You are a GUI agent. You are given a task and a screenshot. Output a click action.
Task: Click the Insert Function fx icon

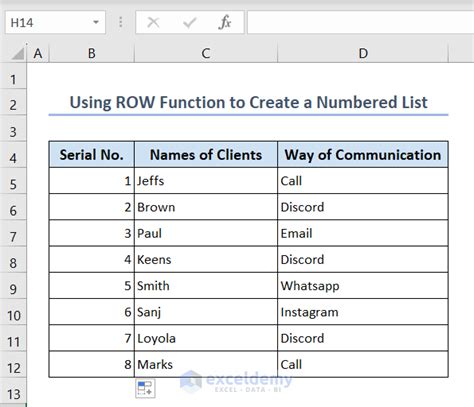tap(225, 23)
